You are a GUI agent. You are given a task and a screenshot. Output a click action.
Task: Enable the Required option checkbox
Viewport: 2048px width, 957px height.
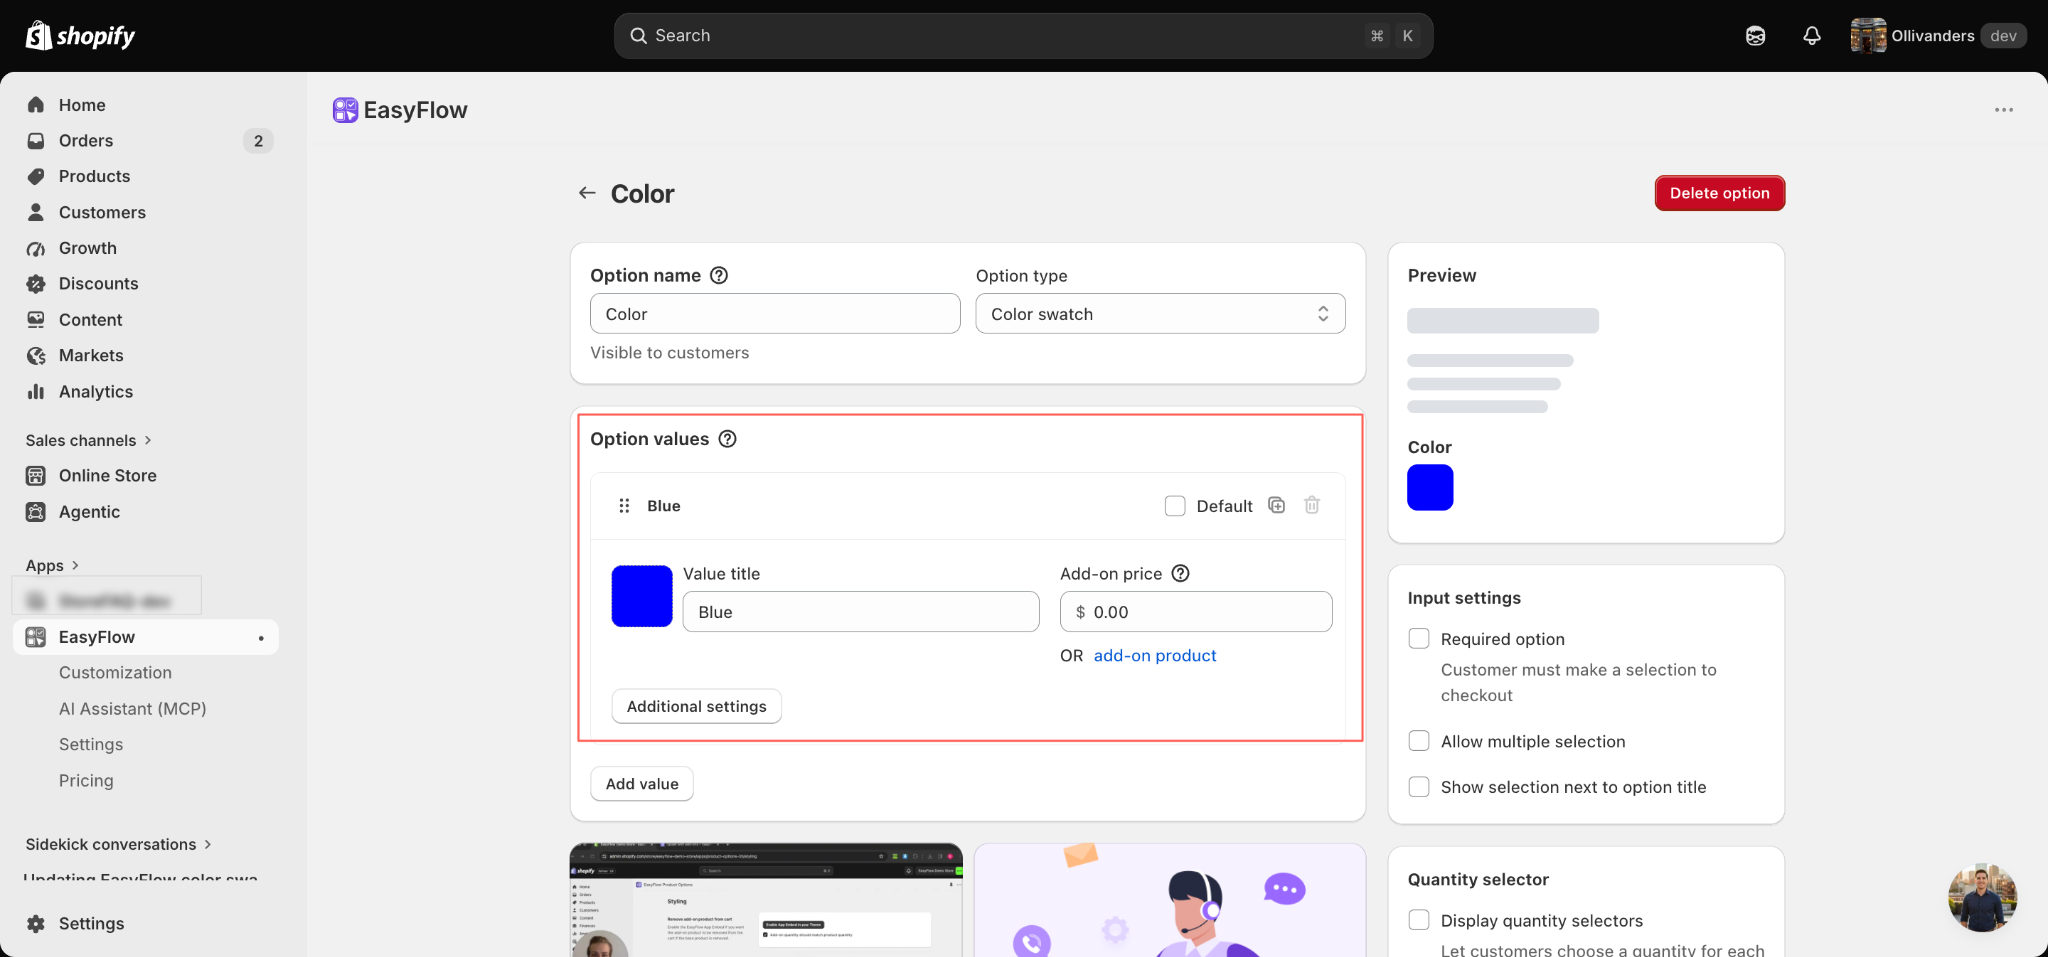pos(1419,638)
